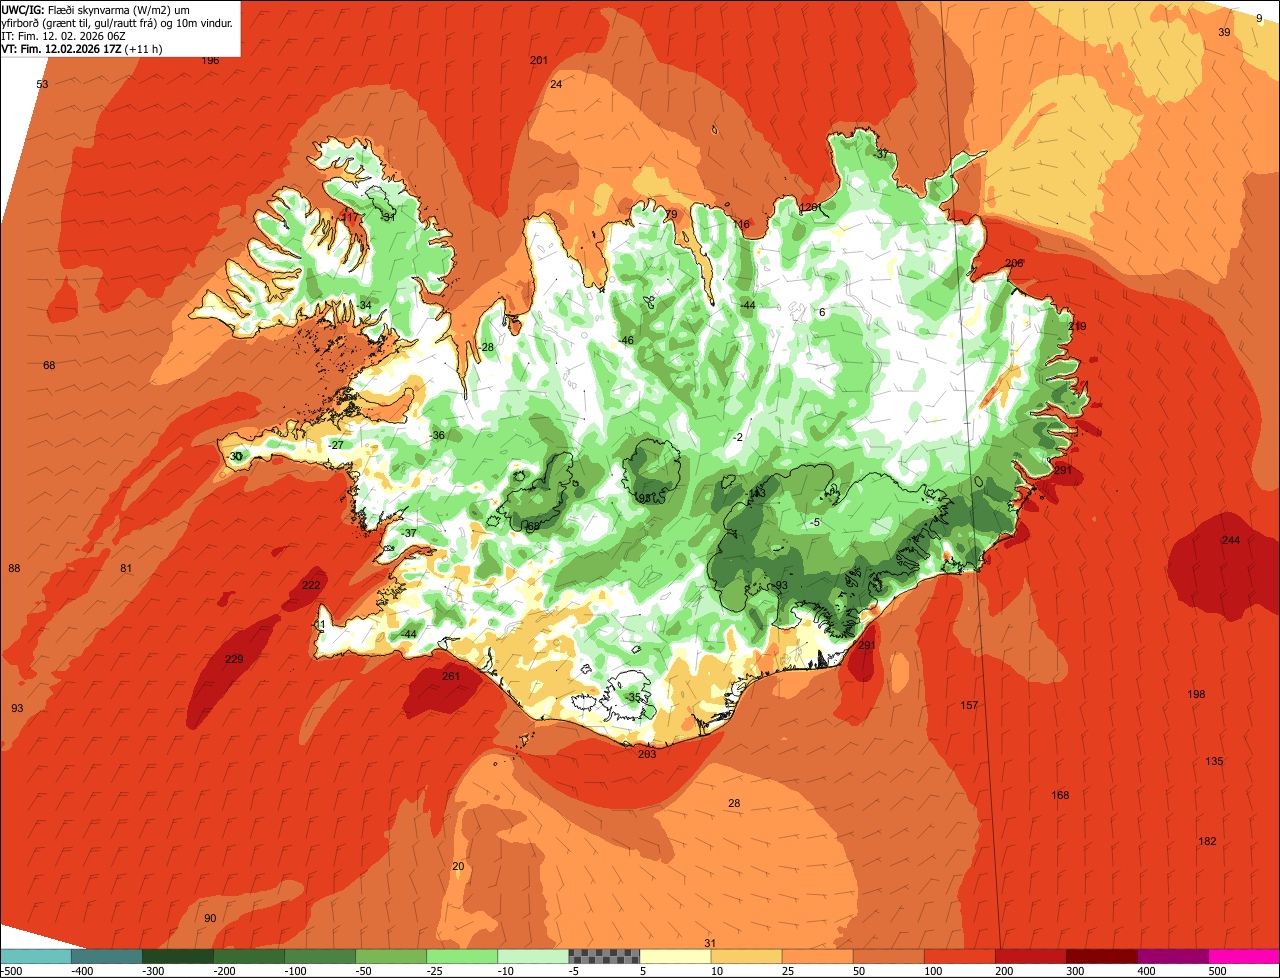Click the '201' flux value on the map
Image resolution: width=1280 pixels, height=978 pixels.
[539, 61]
